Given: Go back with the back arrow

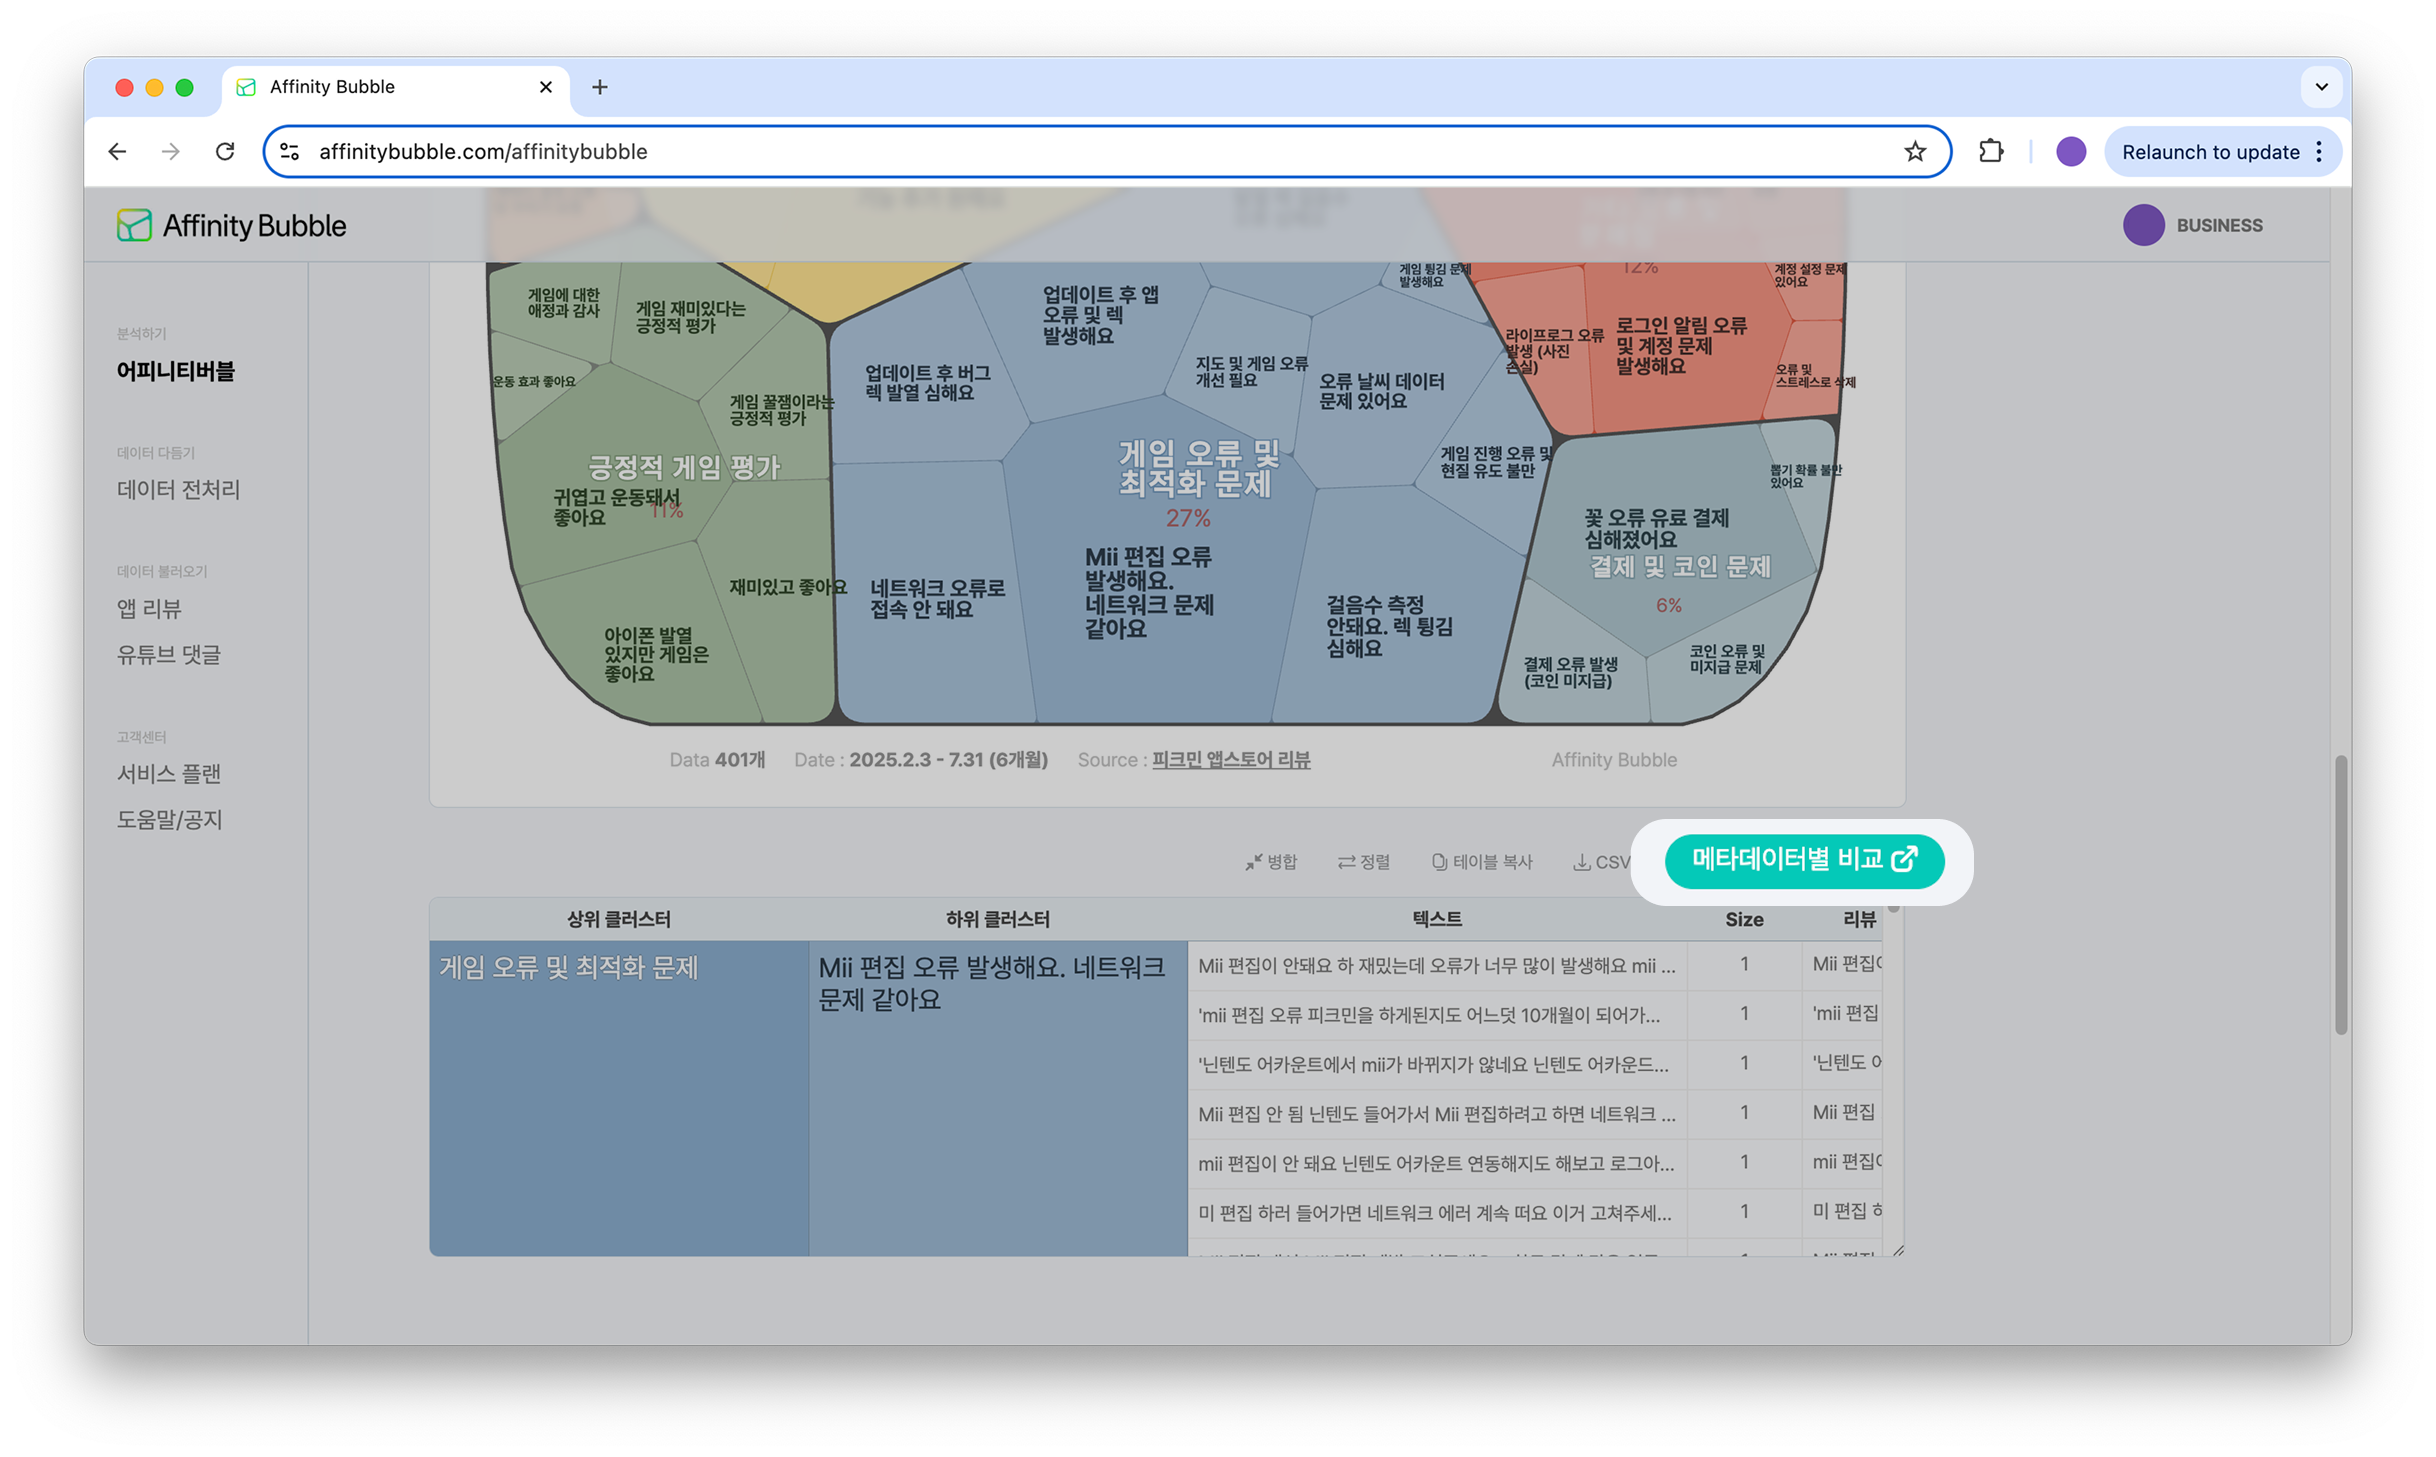Looking at the screenshot, I should (118, 151).
